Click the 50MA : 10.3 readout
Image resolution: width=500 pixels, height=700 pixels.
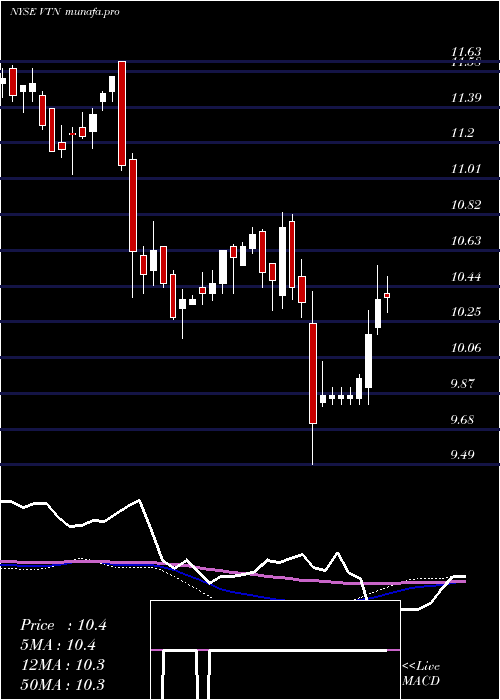click(62, 684)
